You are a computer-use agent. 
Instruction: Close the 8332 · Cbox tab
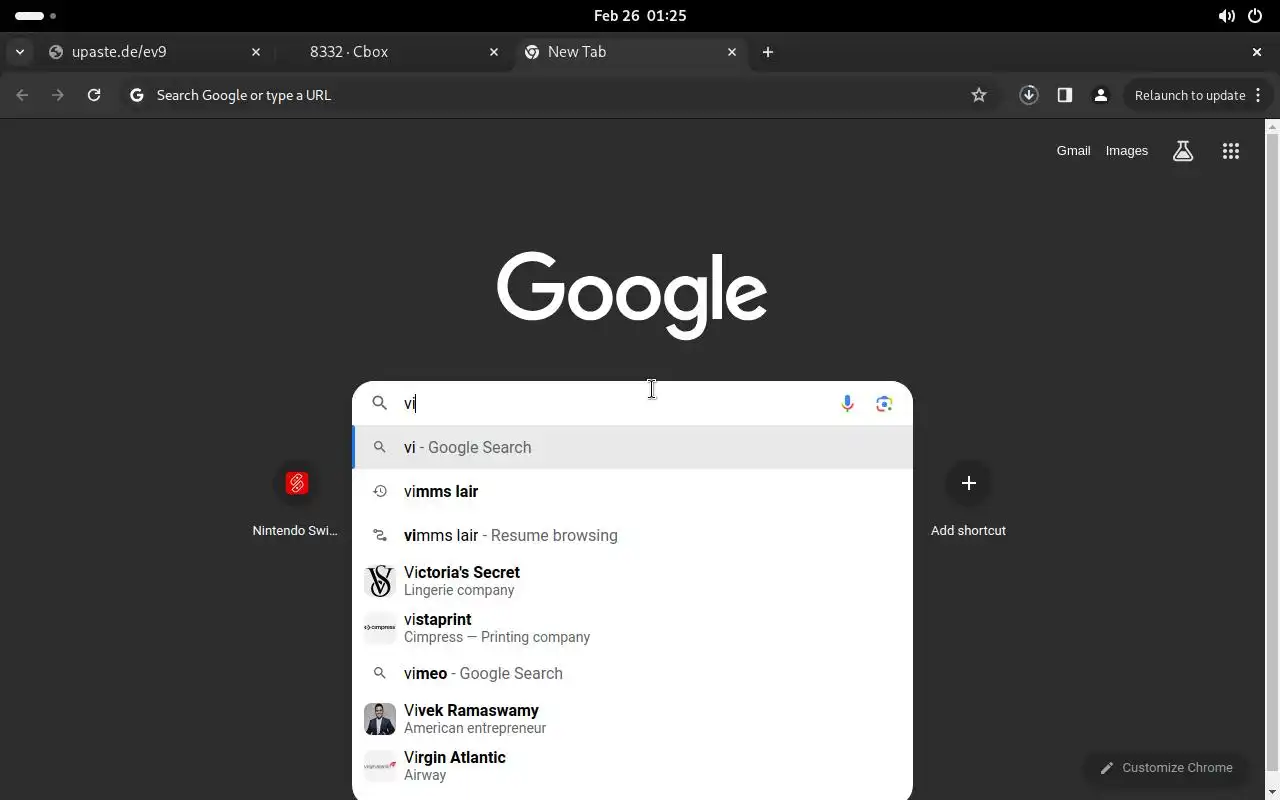[x=494, y=52]
